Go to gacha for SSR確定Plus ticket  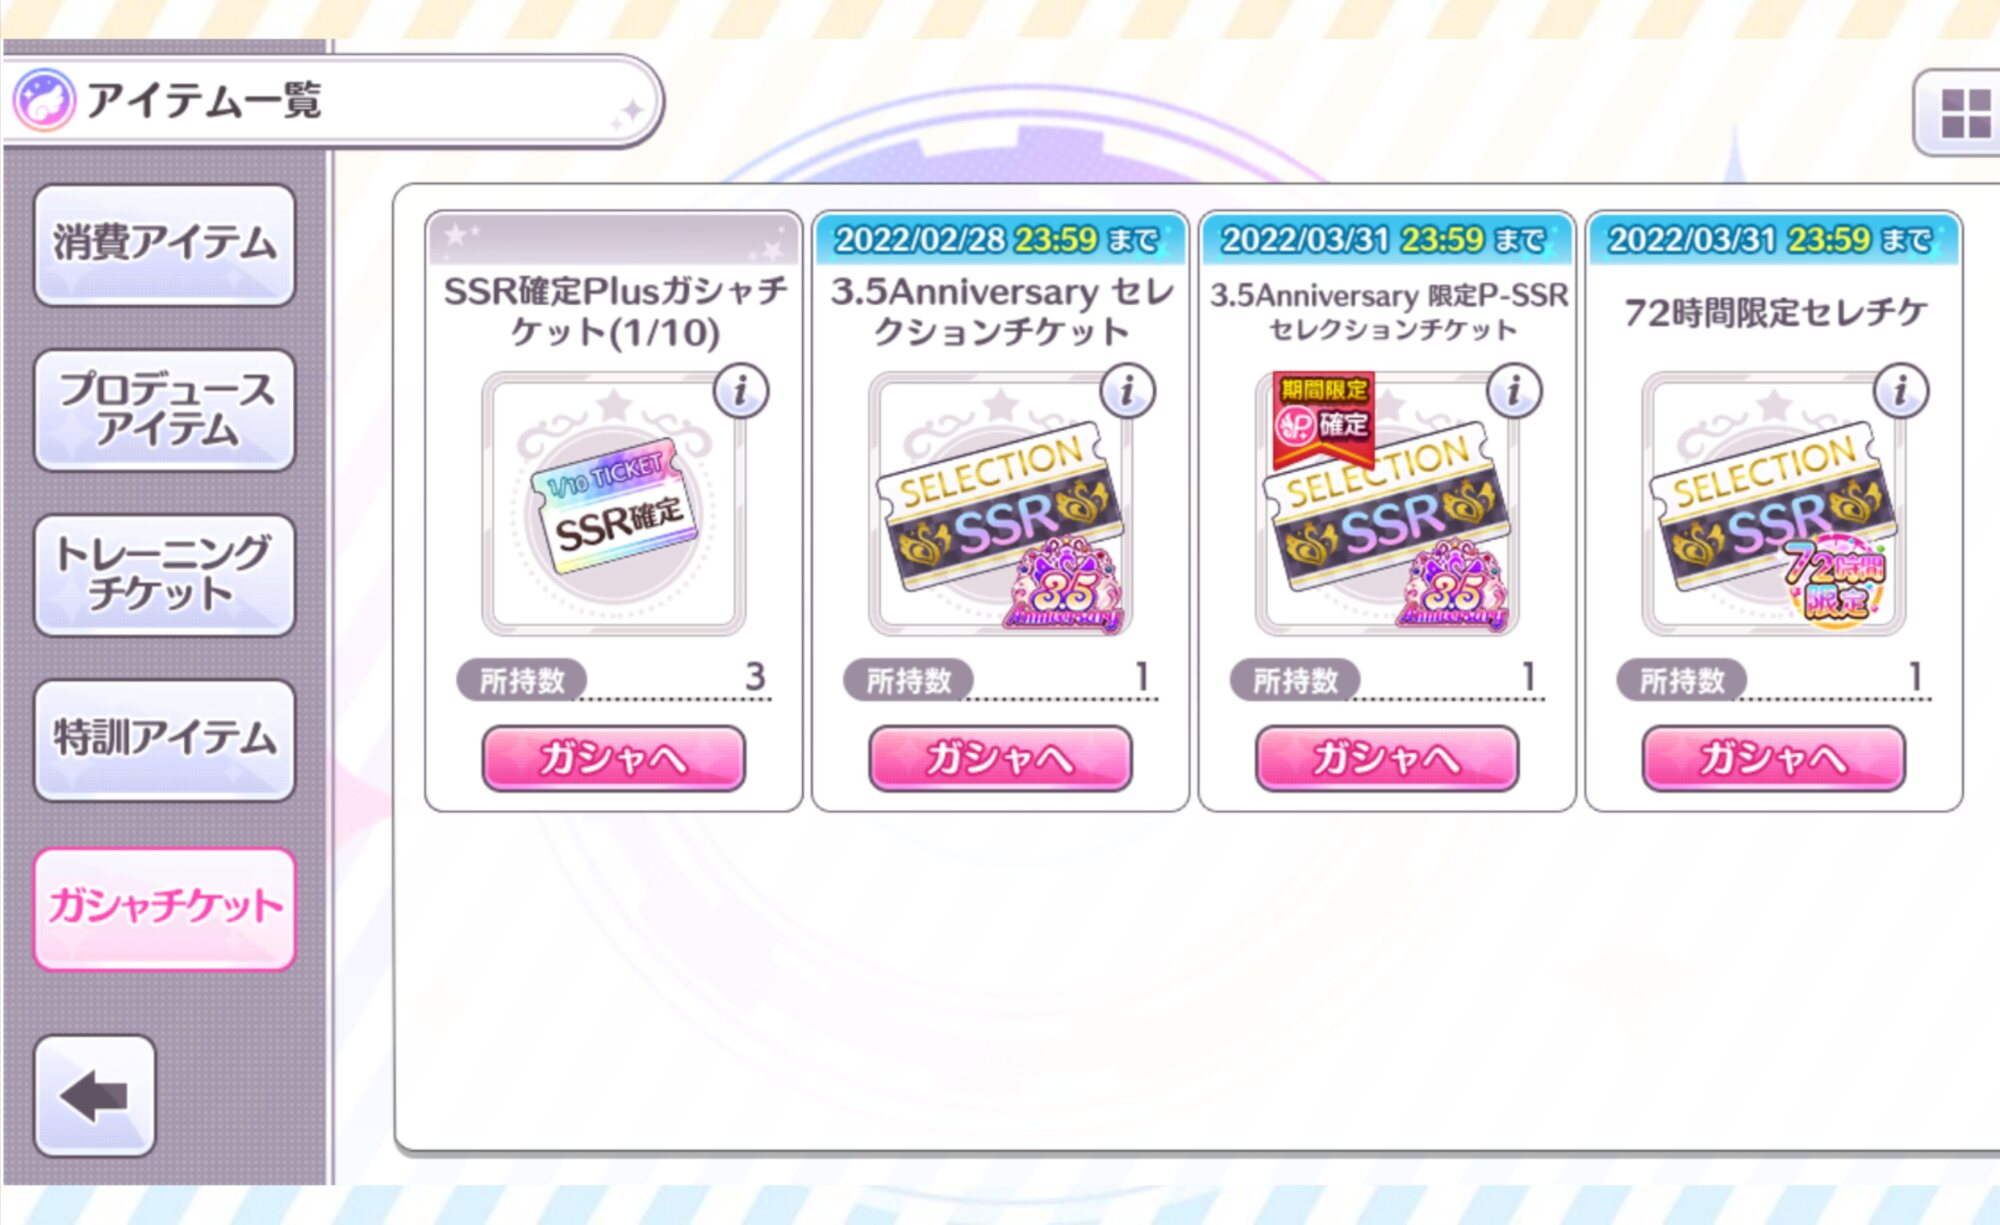pyautogui.click(x=613, y=759)
